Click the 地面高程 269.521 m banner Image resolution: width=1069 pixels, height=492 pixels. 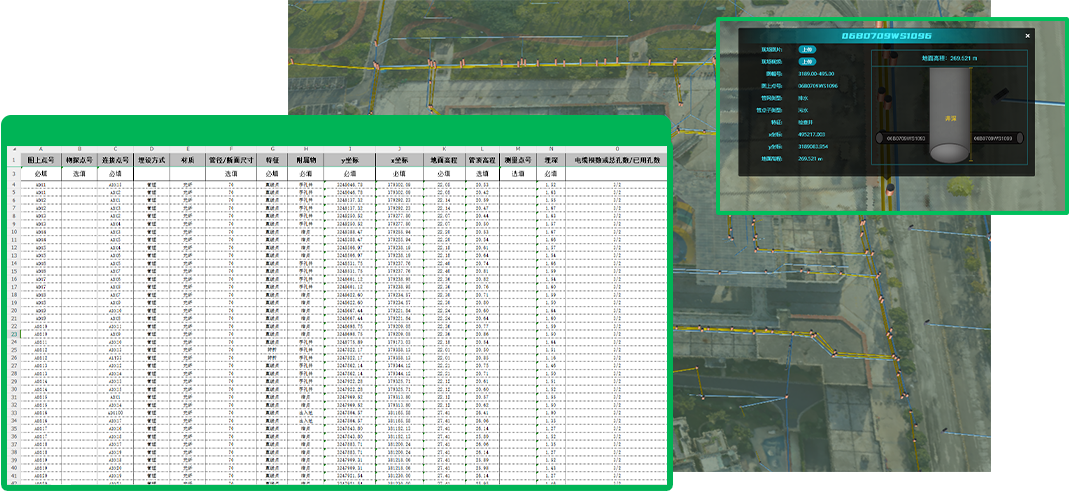pyautogui.click(x=947, y=58)
